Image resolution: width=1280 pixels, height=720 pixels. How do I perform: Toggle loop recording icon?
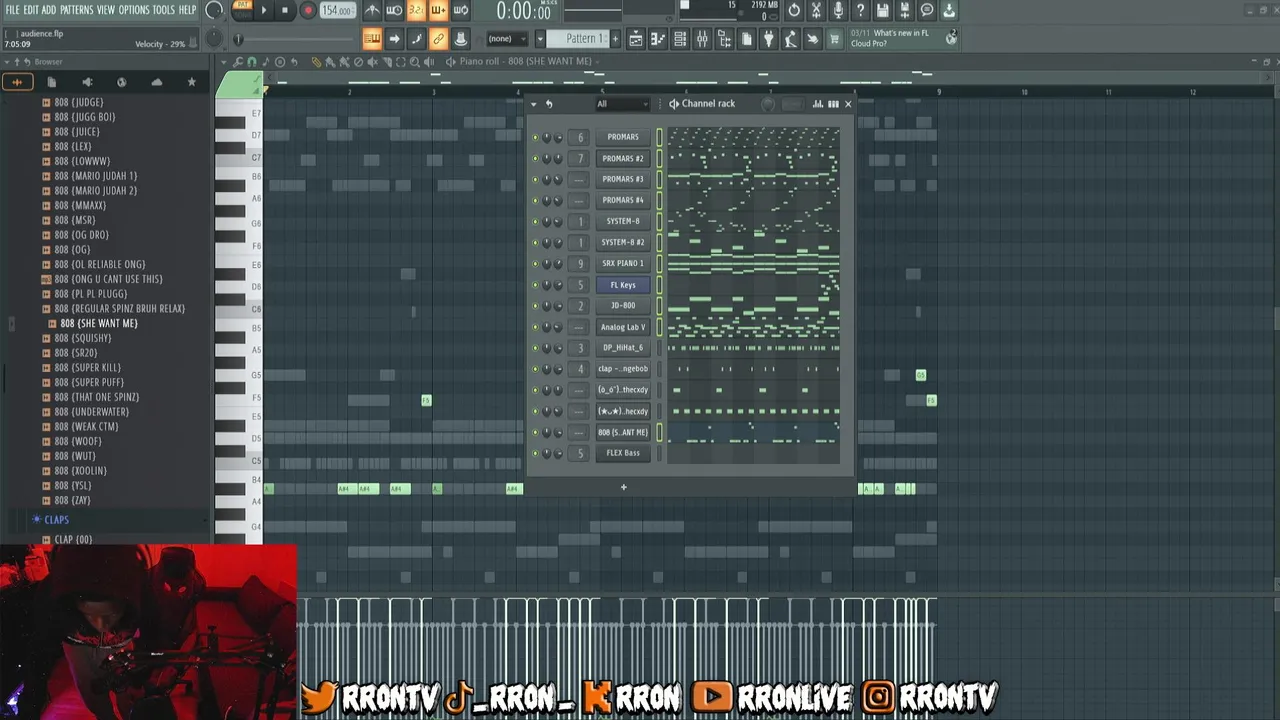click(x=460, y=11)
